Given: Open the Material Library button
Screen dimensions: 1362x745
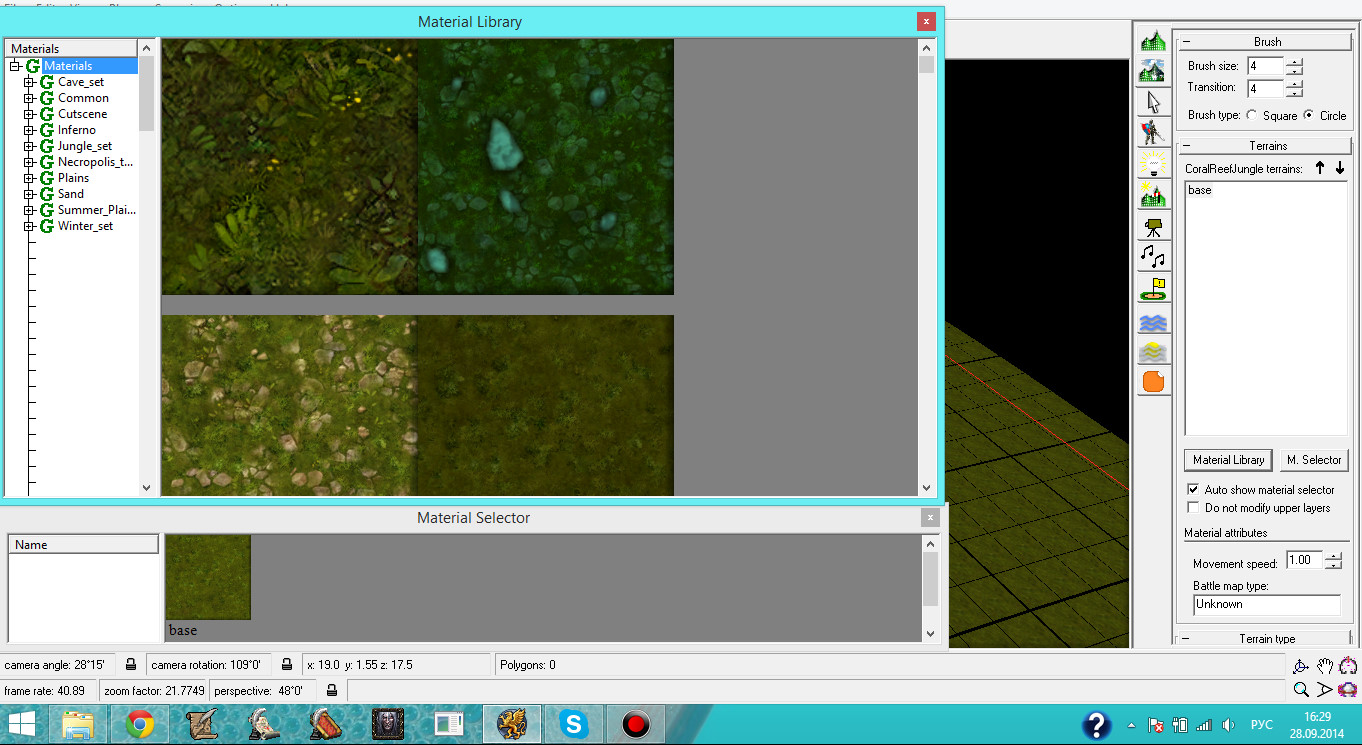Looking at the screenshot, I should point(1228,460).
